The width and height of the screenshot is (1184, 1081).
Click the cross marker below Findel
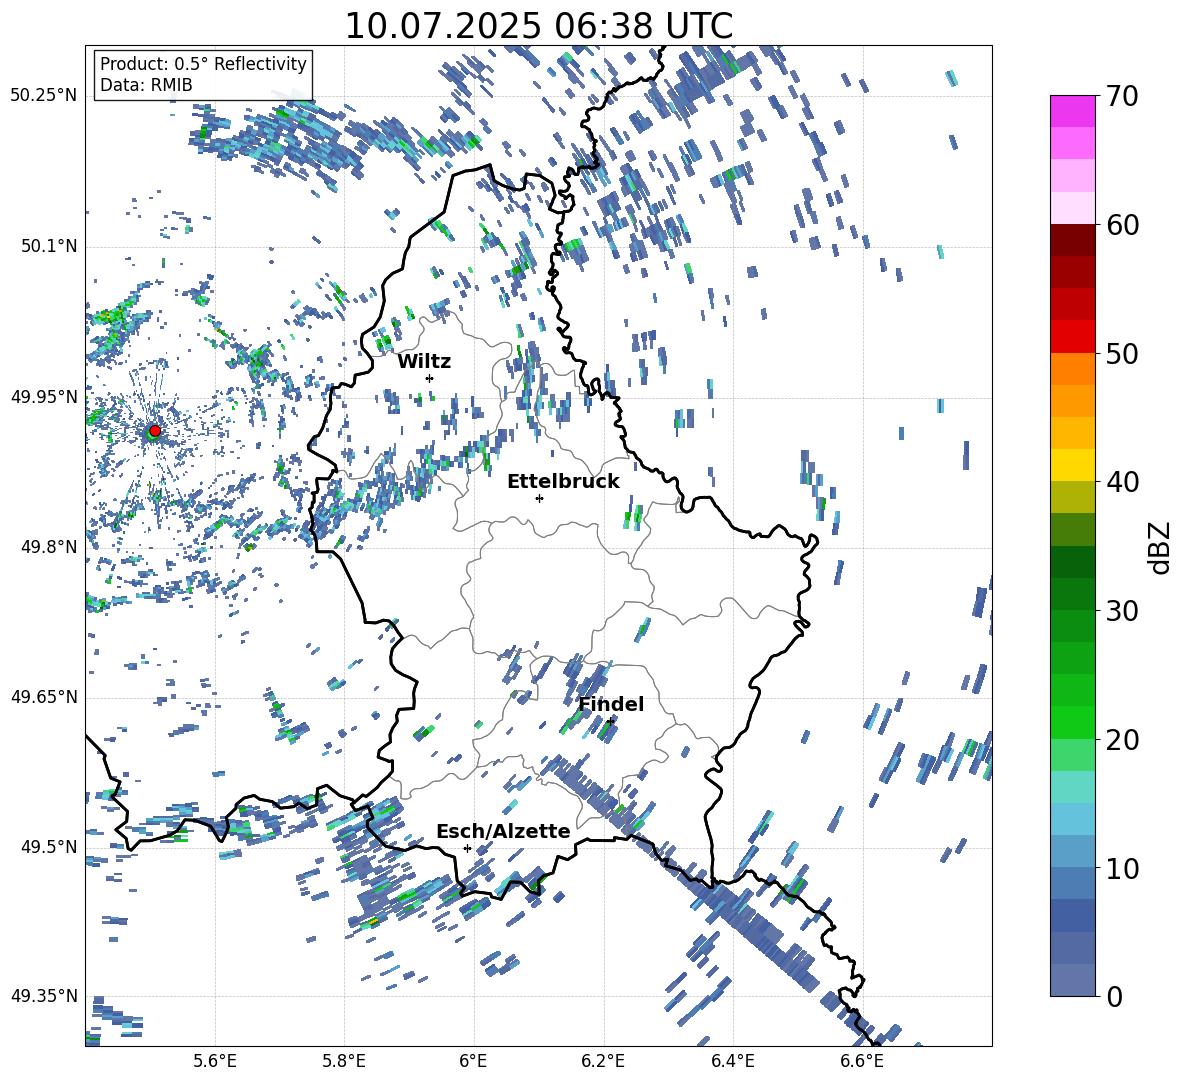click(x=610, y=722)
